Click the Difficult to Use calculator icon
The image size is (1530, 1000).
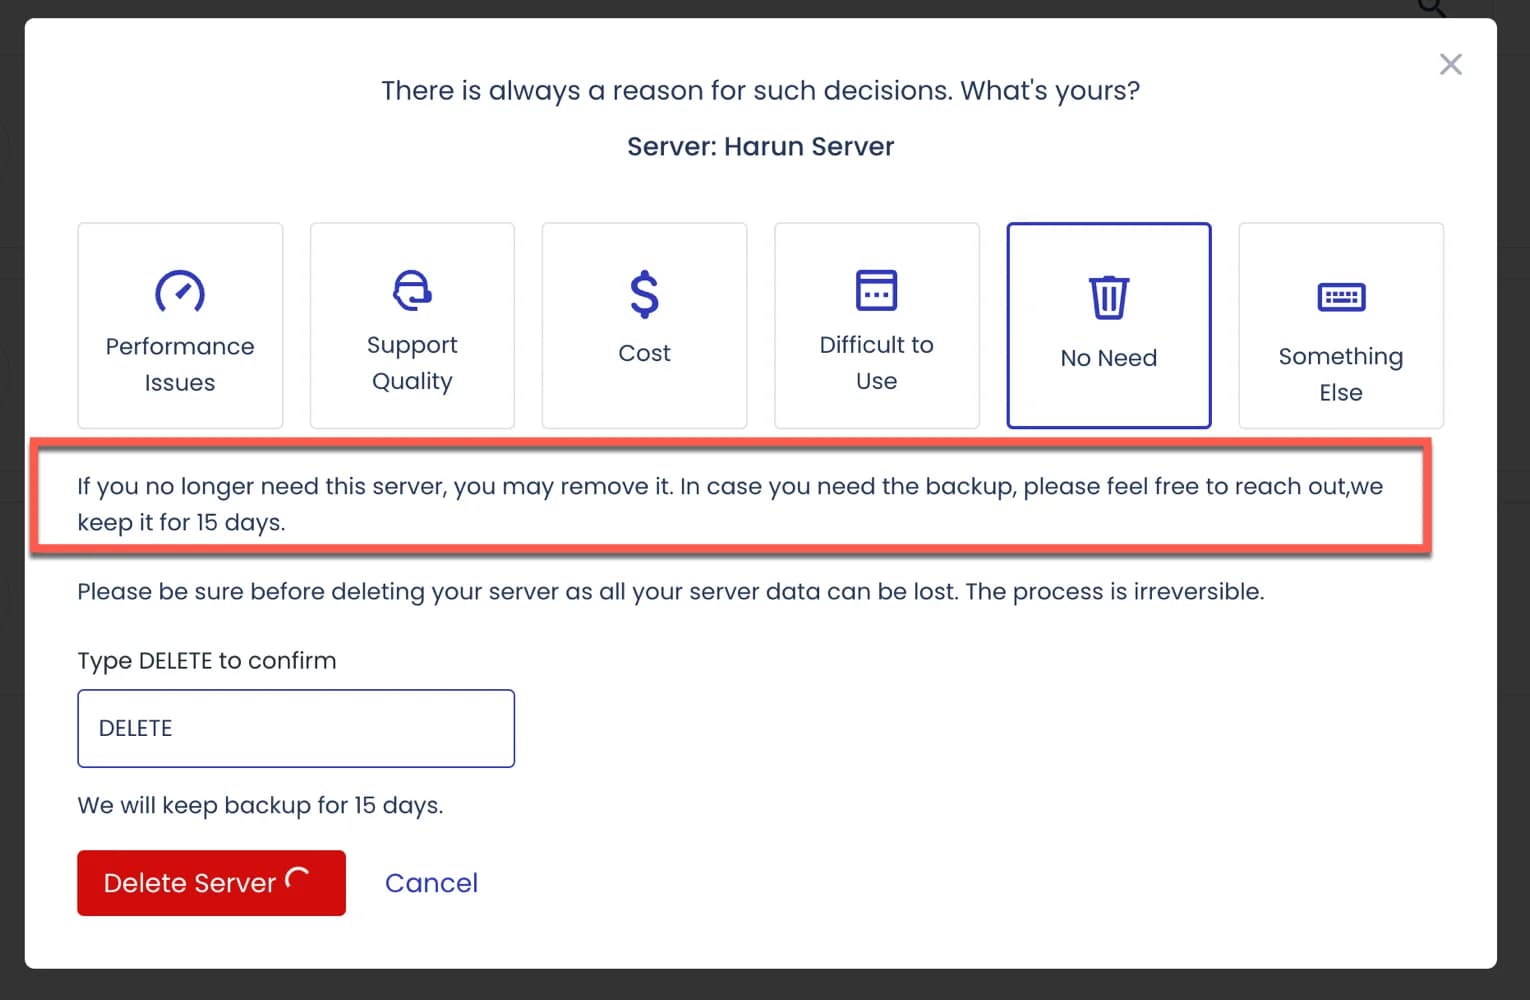[x=877, y=290]
